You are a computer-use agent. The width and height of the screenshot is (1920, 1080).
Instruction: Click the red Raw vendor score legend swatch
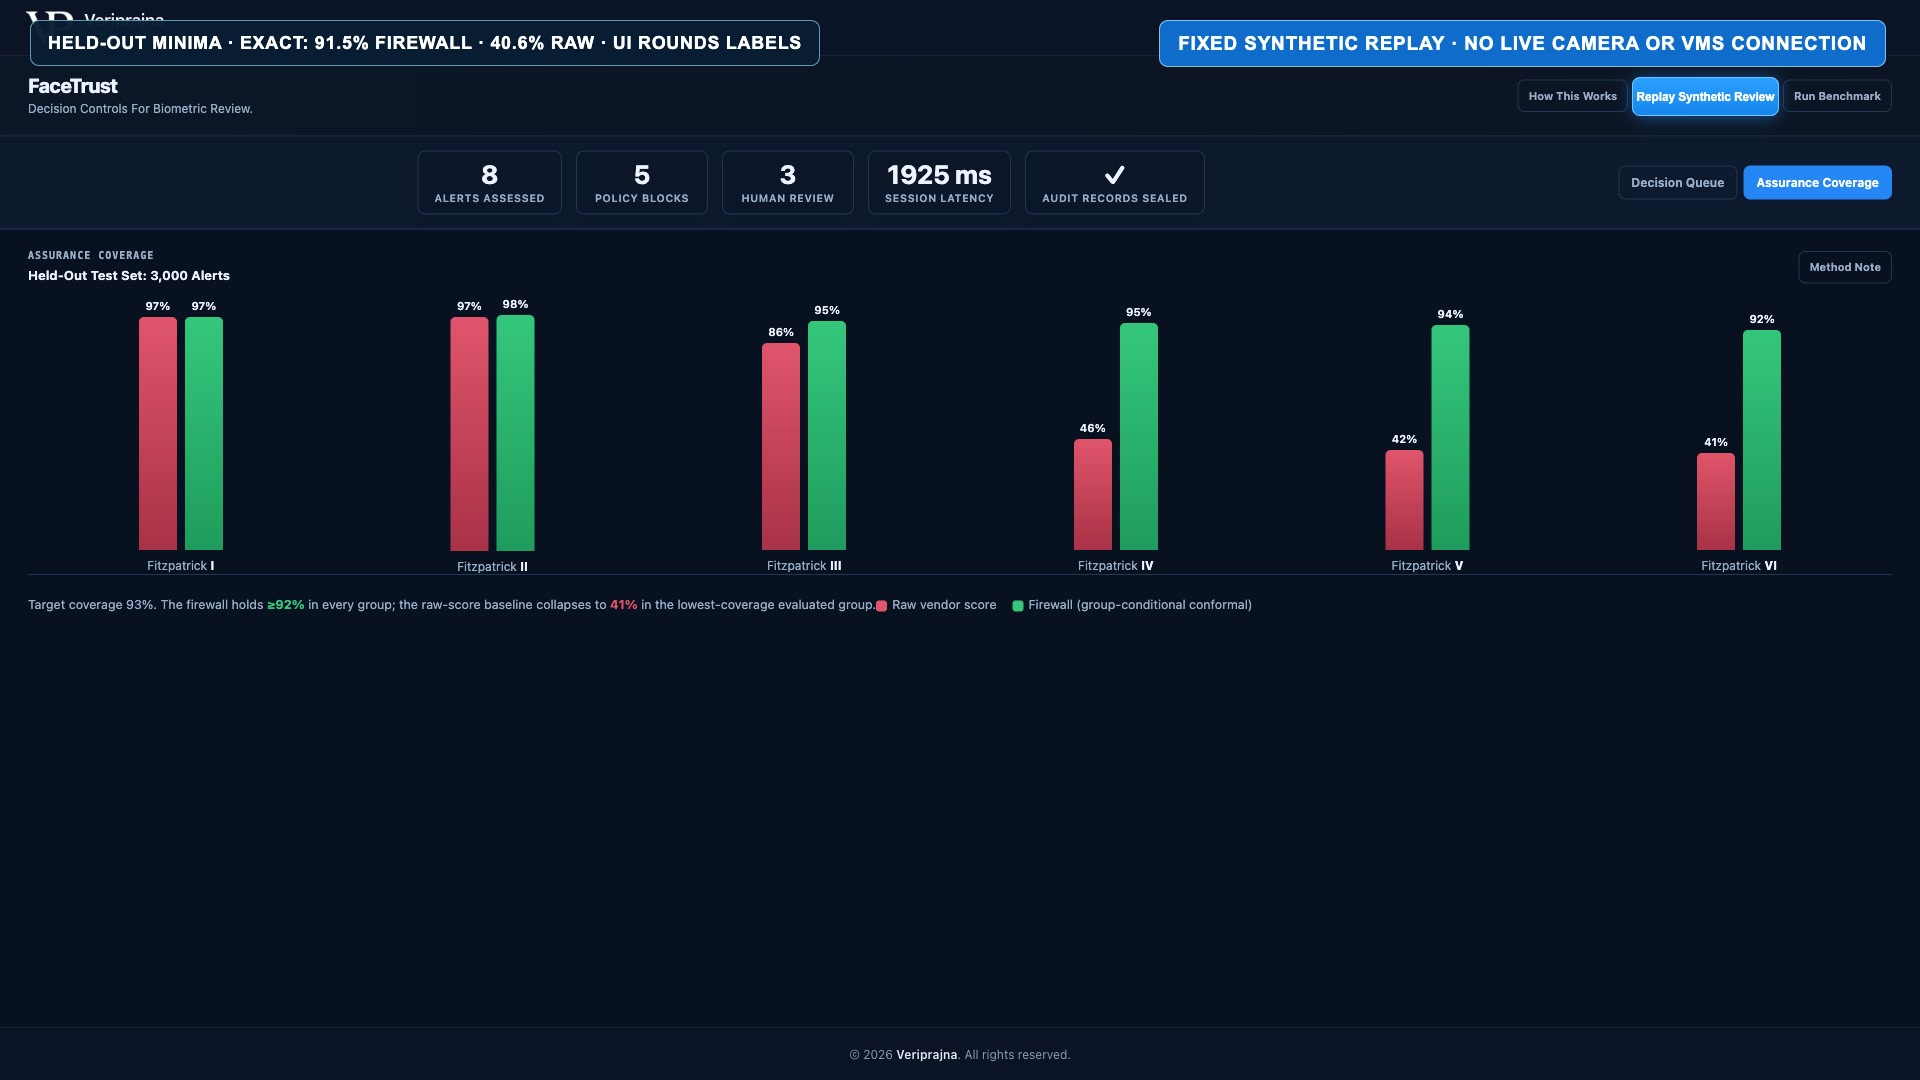click(881, 606)
